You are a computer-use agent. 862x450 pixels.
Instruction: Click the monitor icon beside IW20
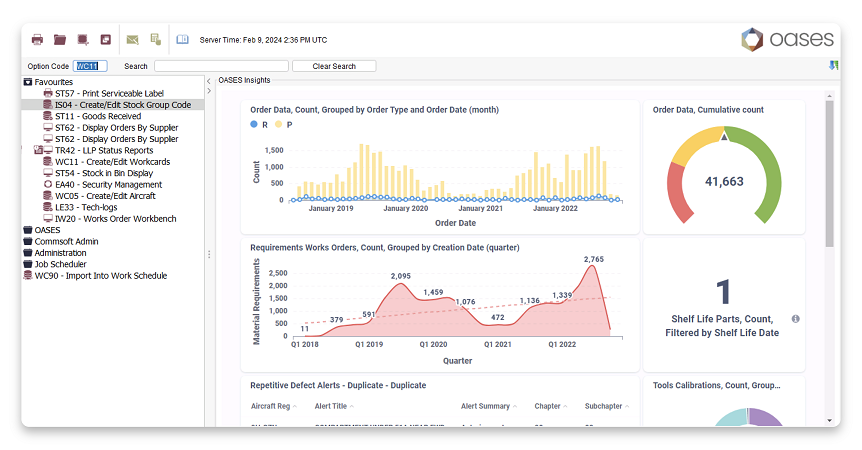point(48,219)
